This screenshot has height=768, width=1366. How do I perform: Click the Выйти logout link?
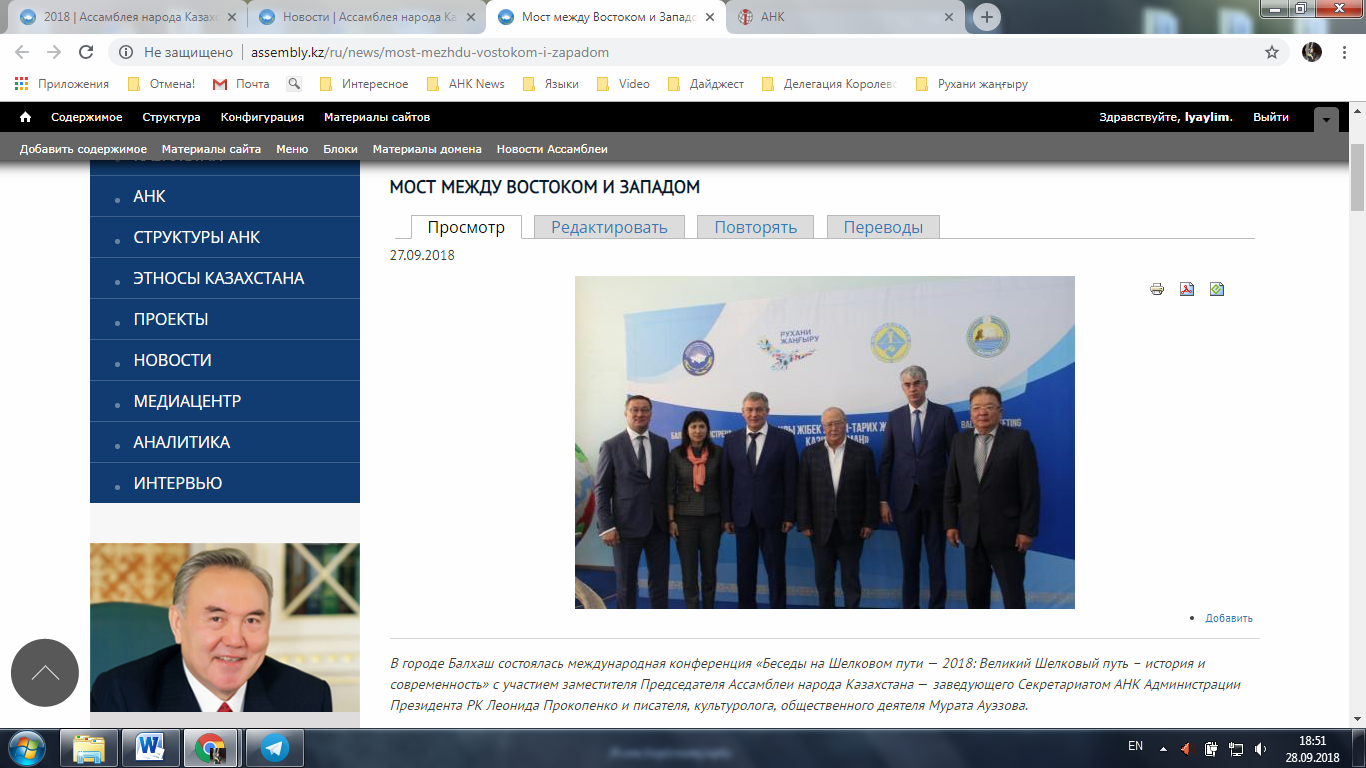(x=1271, y=117)
